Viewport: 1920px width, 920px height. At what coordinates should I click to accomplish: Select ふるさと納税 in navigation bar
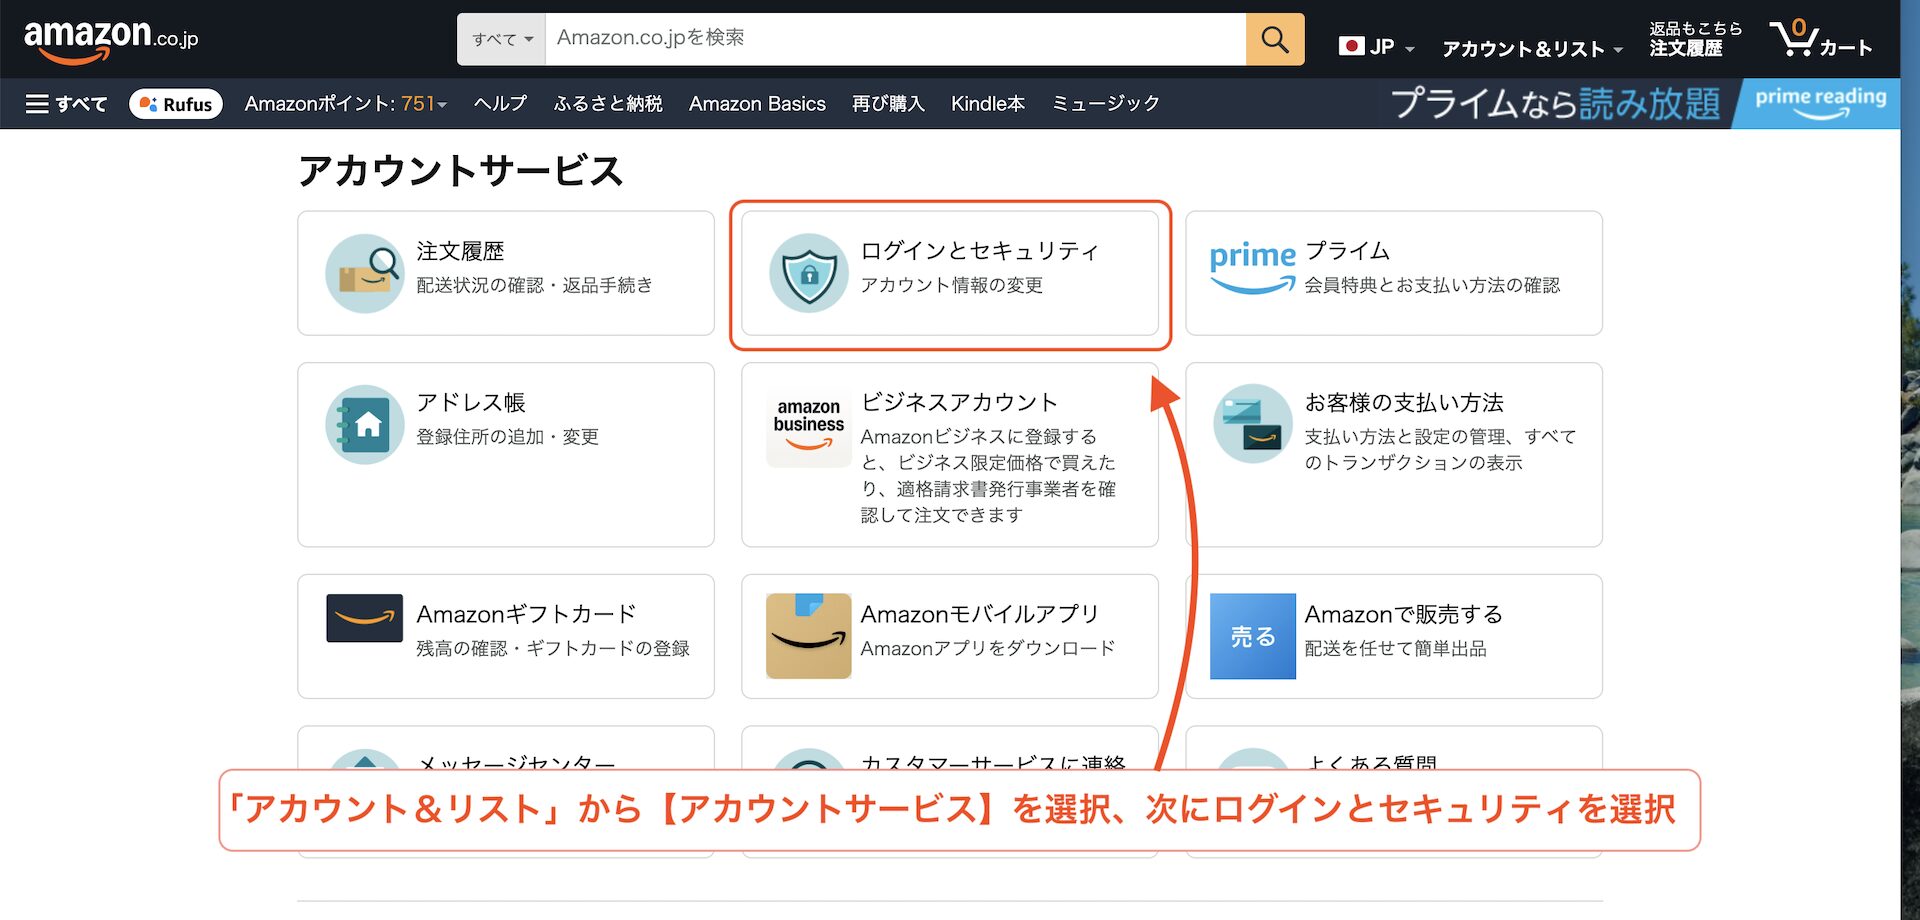tap(607, 104)
